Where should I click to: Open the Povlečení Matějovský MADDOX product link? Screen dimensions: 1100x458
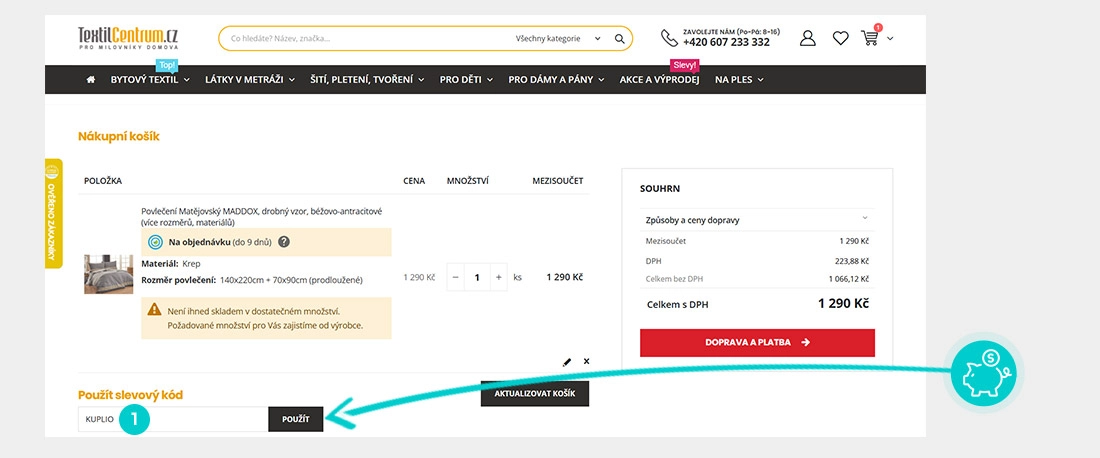[x=262, y=216]
